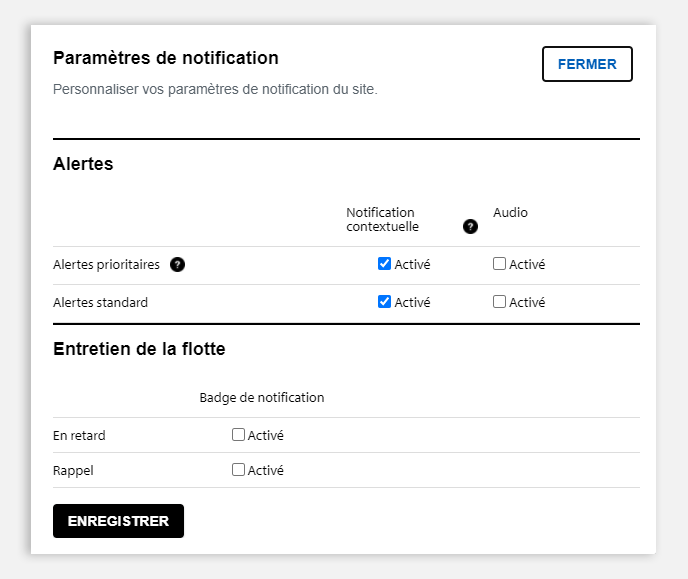Uncheck Notification contextuelle for Alertes prioritaires
The image size is (688, 579).
pos(384,264)
